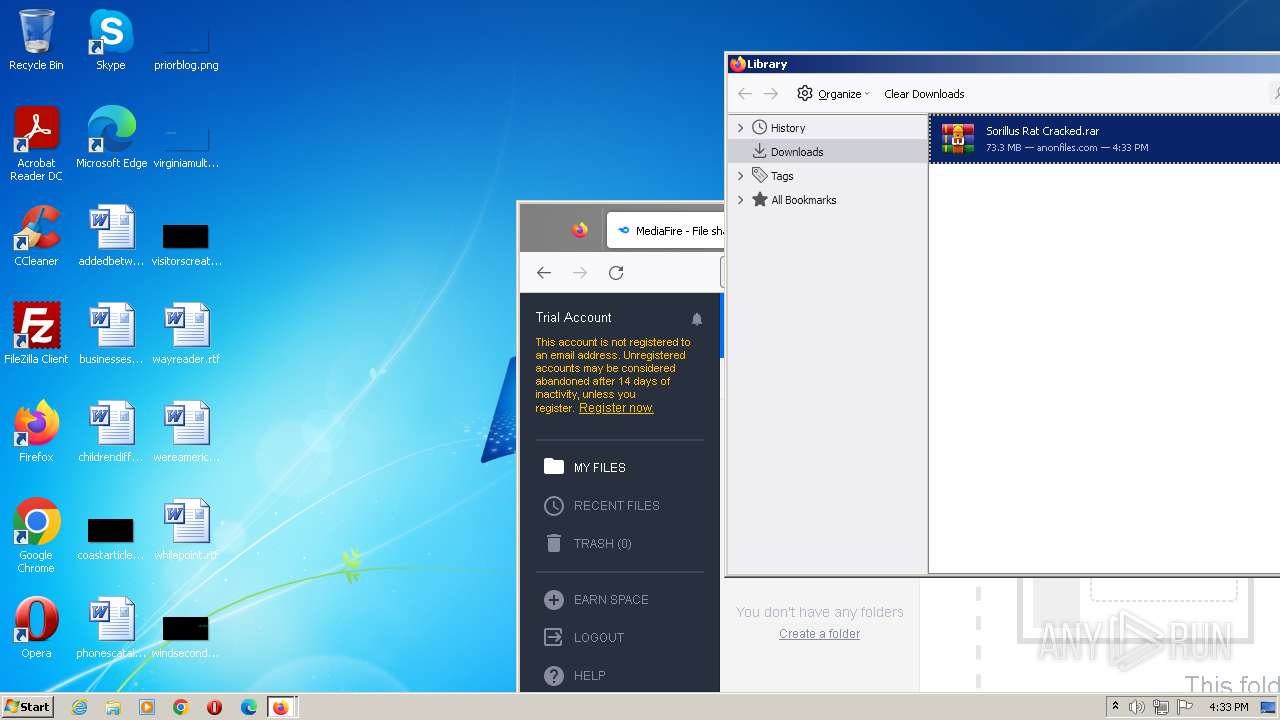Switch to the MediaFire browser tab
The image size is (1280, 720).
[x=666, y=231]
